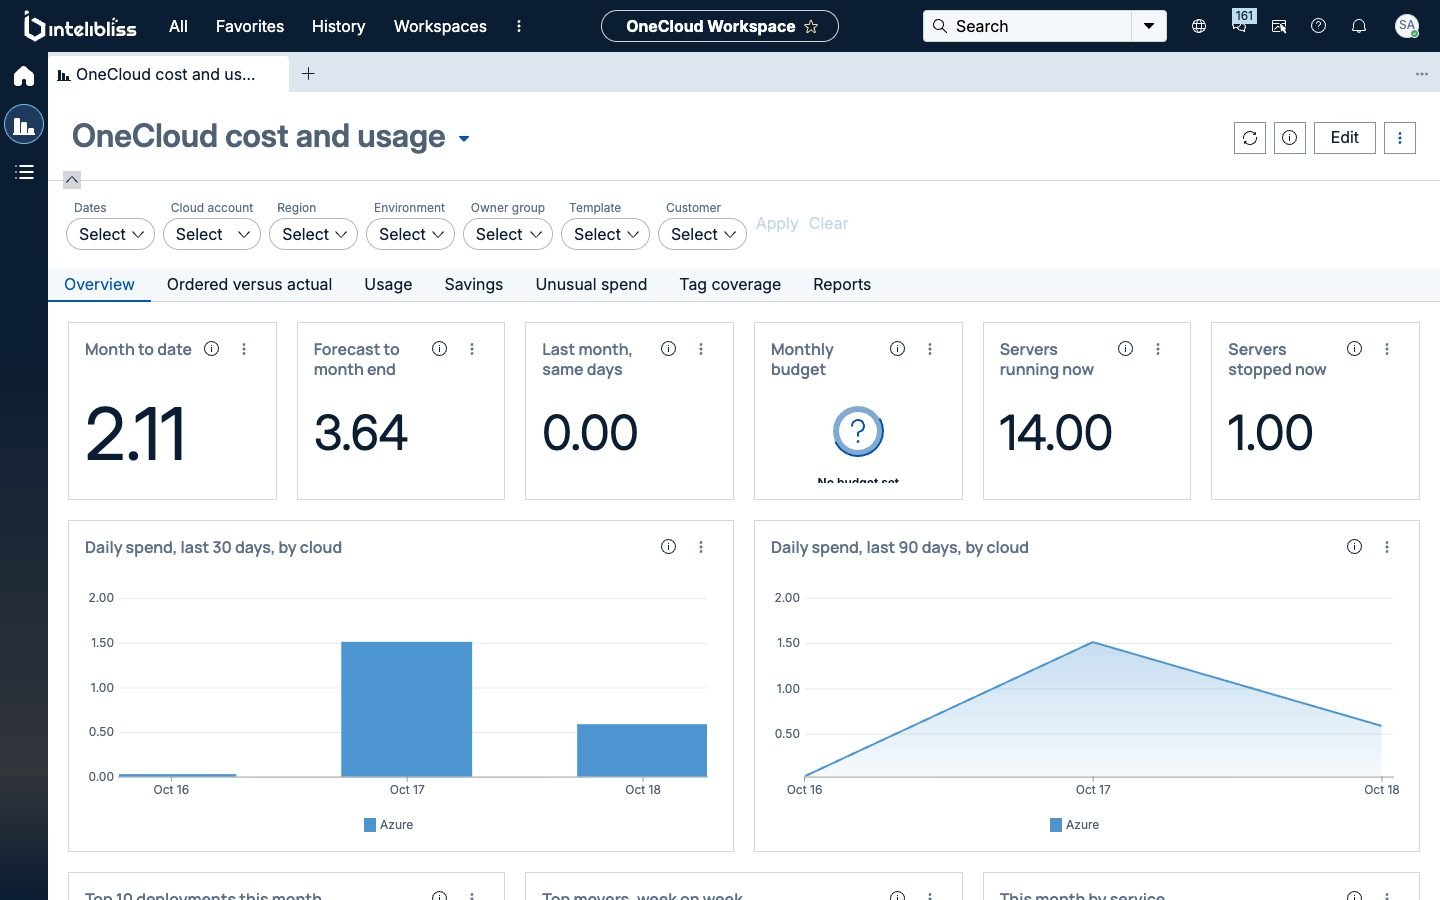1440x900 pixels.
Task: Open options for Servers running now card
Action: [1158, 349]
